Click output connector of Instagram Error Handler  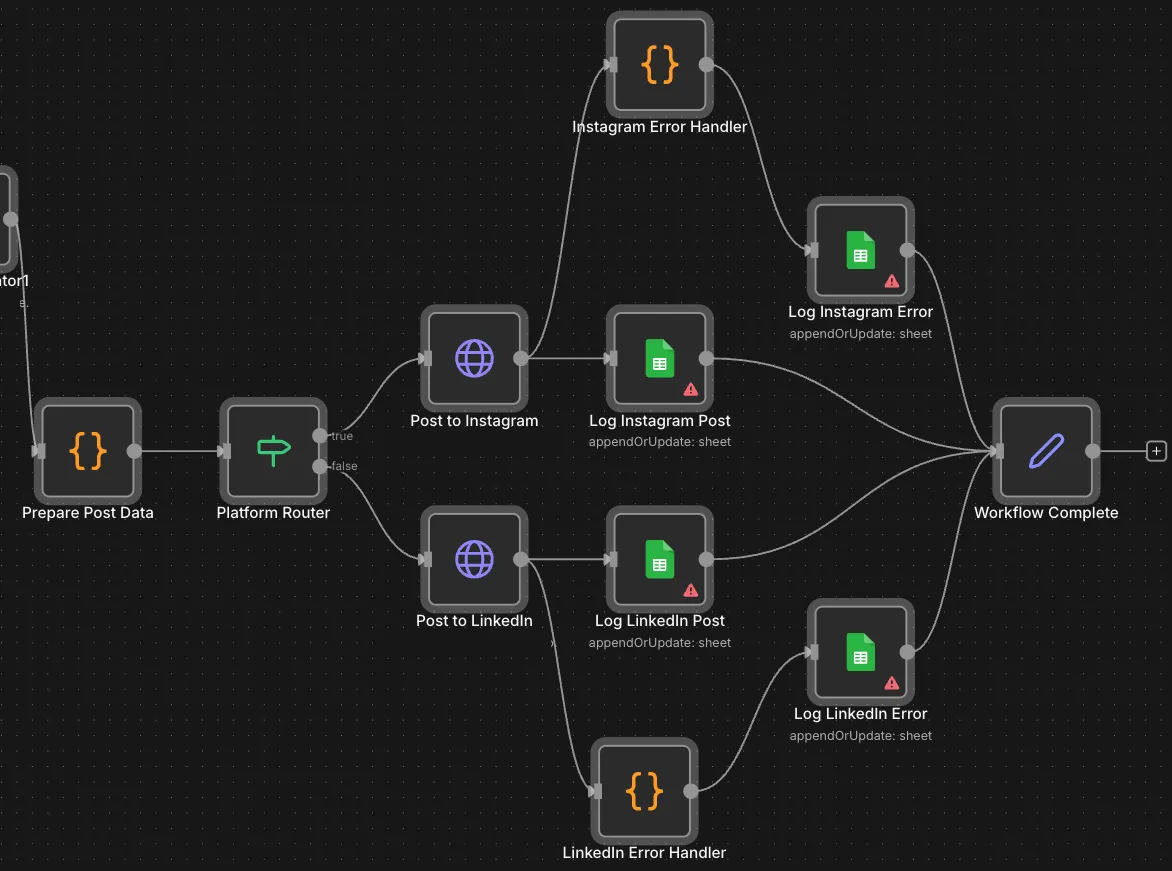pyautogui.click(x=706, y=64)
